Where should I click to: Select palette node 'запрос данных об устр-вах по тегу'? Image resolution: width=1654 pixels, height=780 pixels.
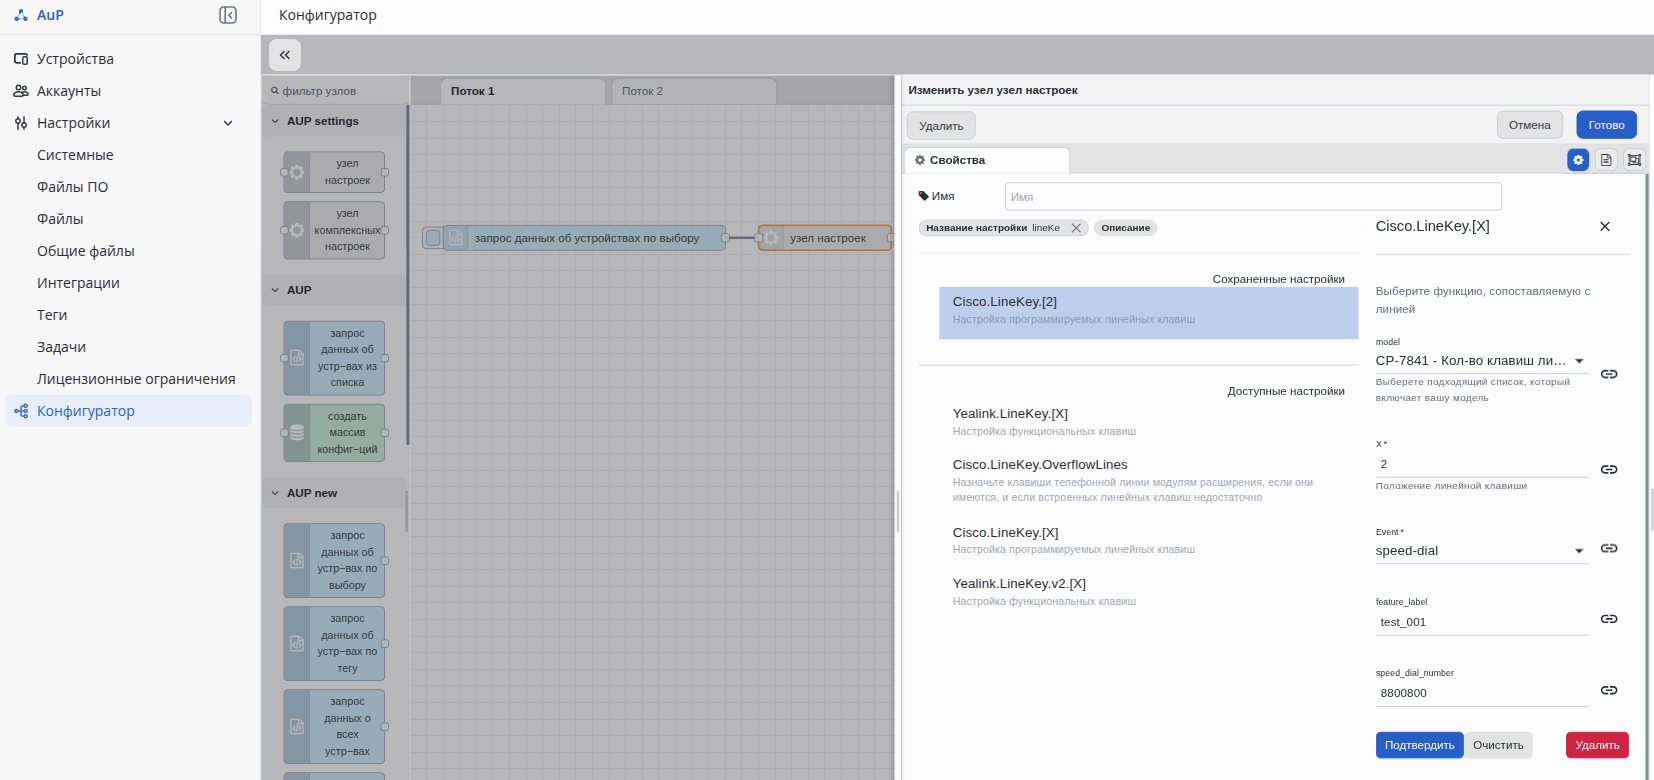335,644
